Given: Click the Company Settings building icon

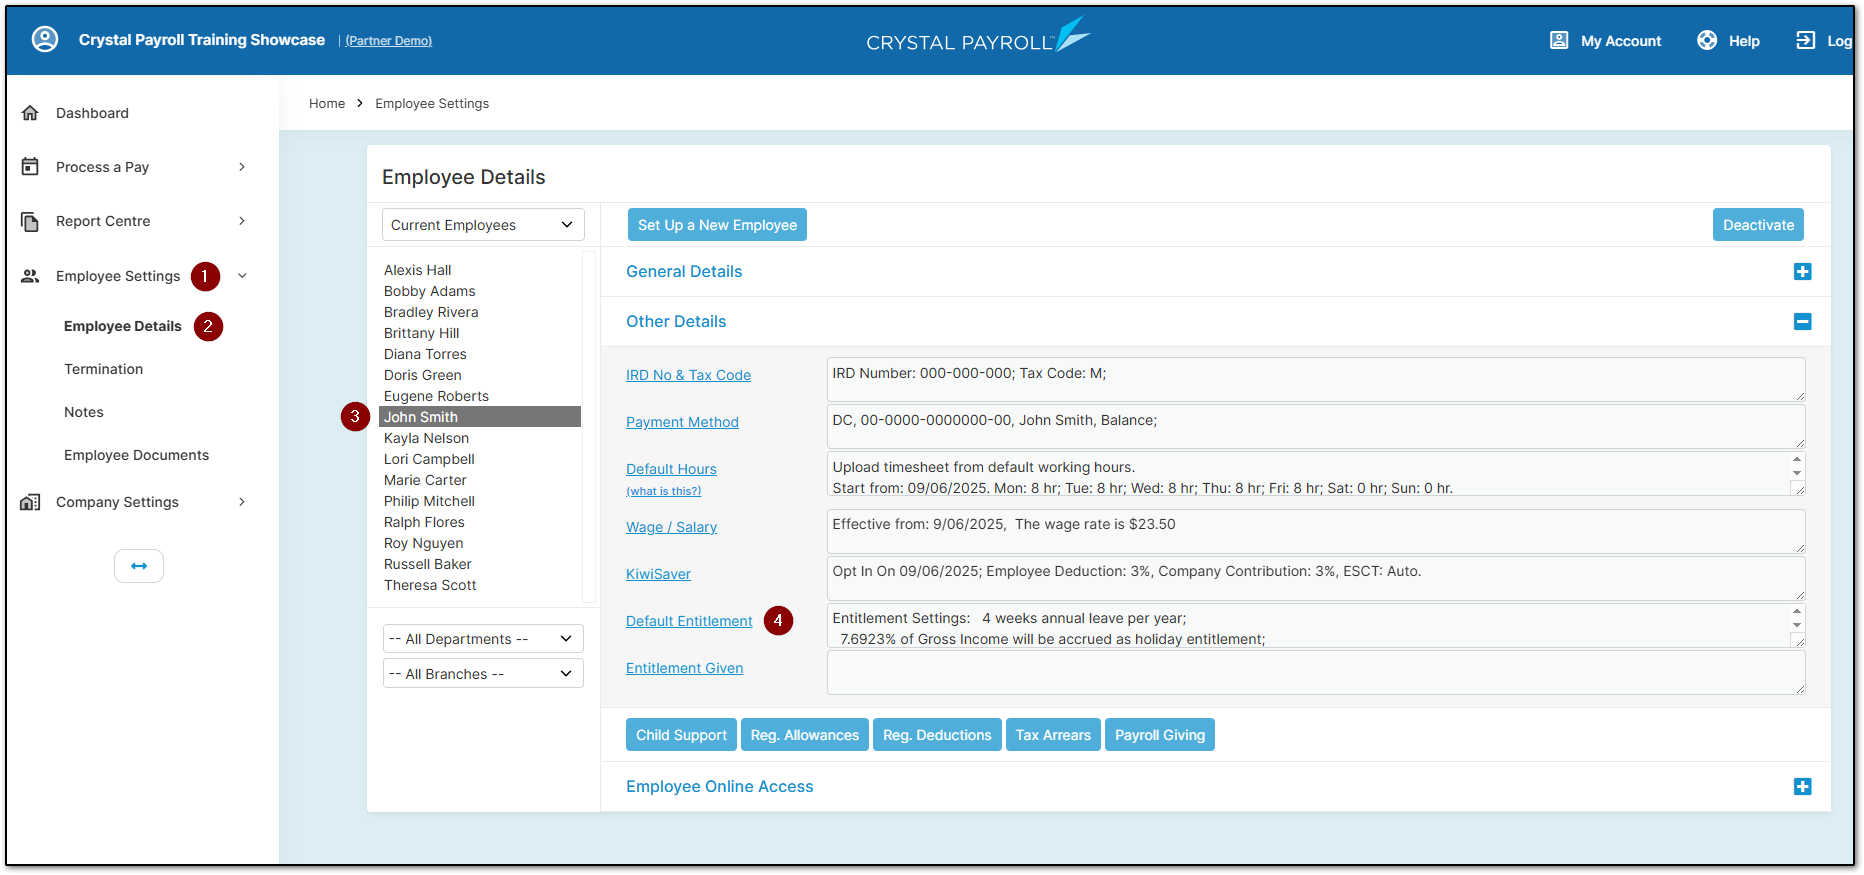Looking at the screenshot, I should tap(30, 502).
